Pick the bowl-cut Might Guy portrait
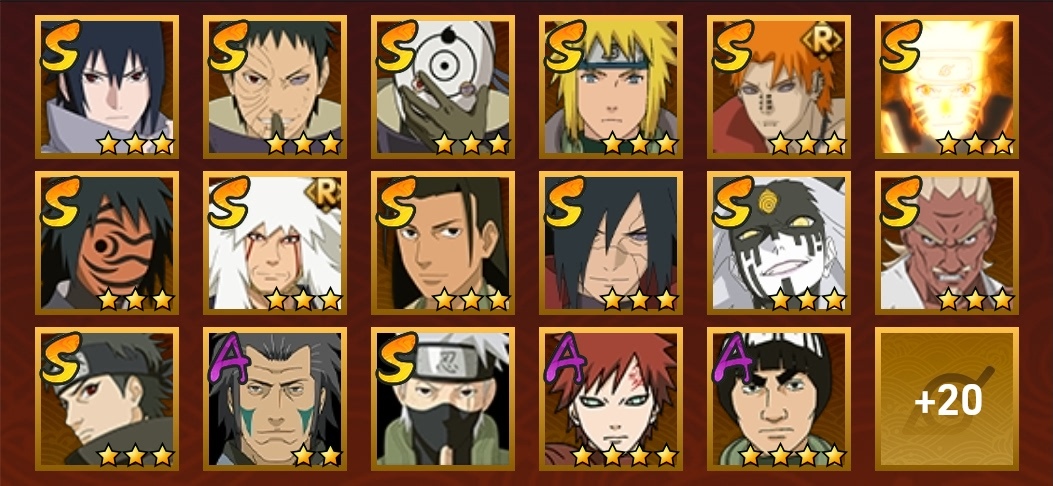The height and width of the screenshot is (486, 1053). click(778, 399)
